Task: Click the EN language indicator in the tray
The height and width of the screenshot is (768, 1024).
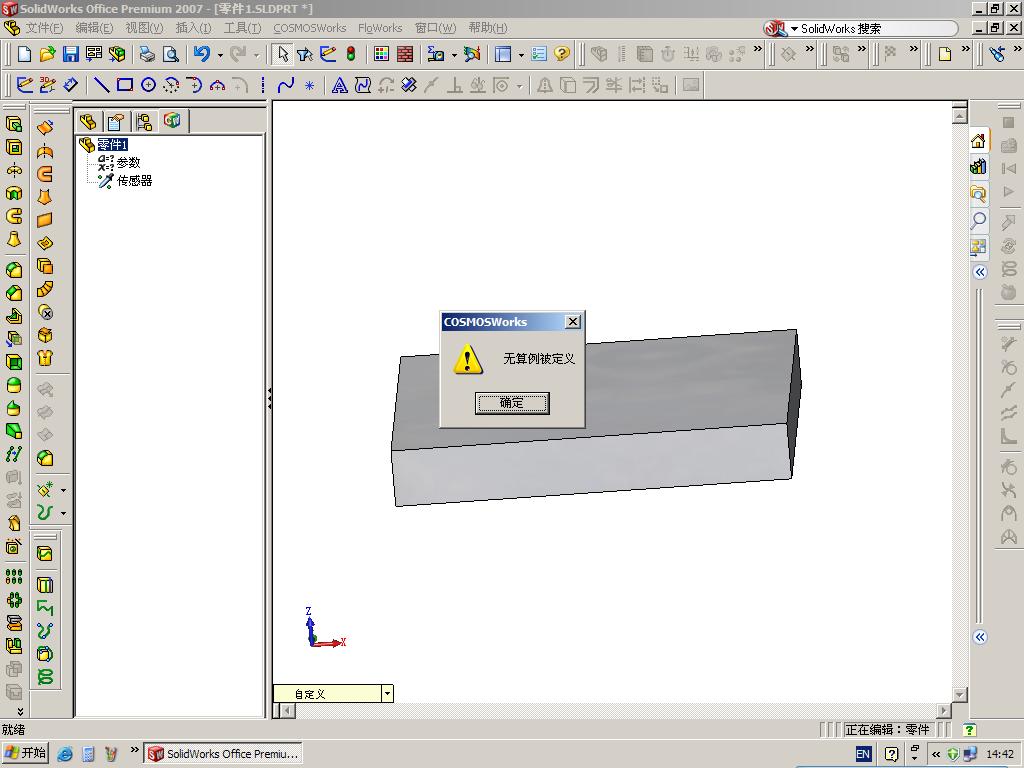Action: point(863,754)
